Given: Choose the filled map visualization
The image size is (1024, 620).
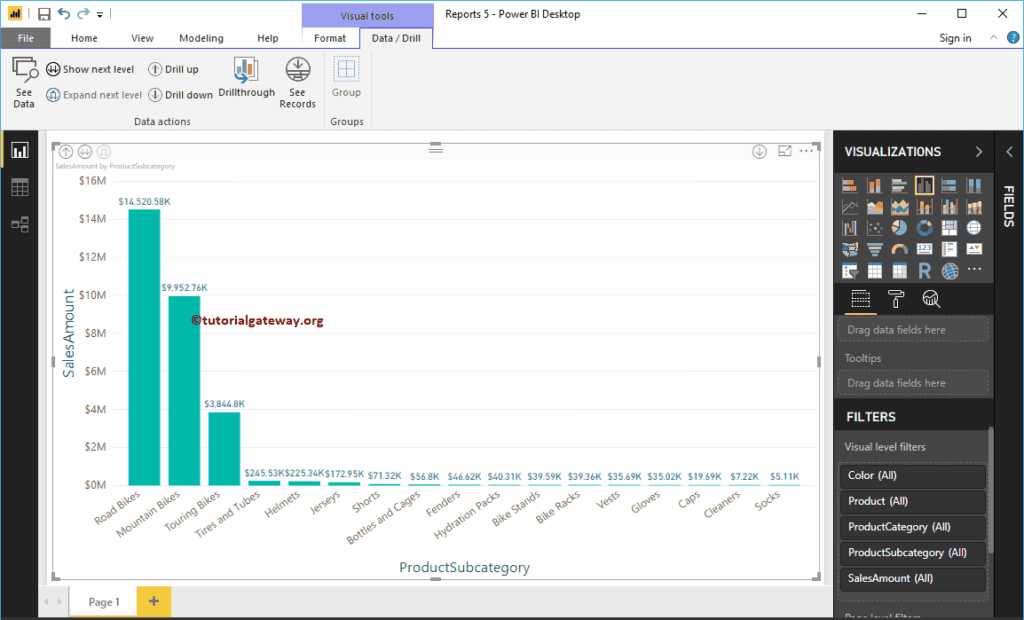Looking at the screenshot, I should click(x=850, y=249).
